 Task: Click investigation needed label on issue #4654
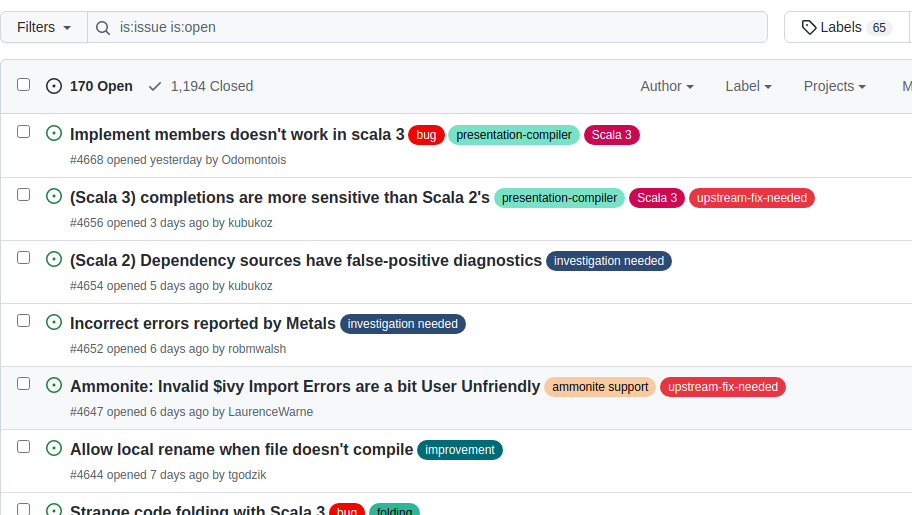[609, 261]
